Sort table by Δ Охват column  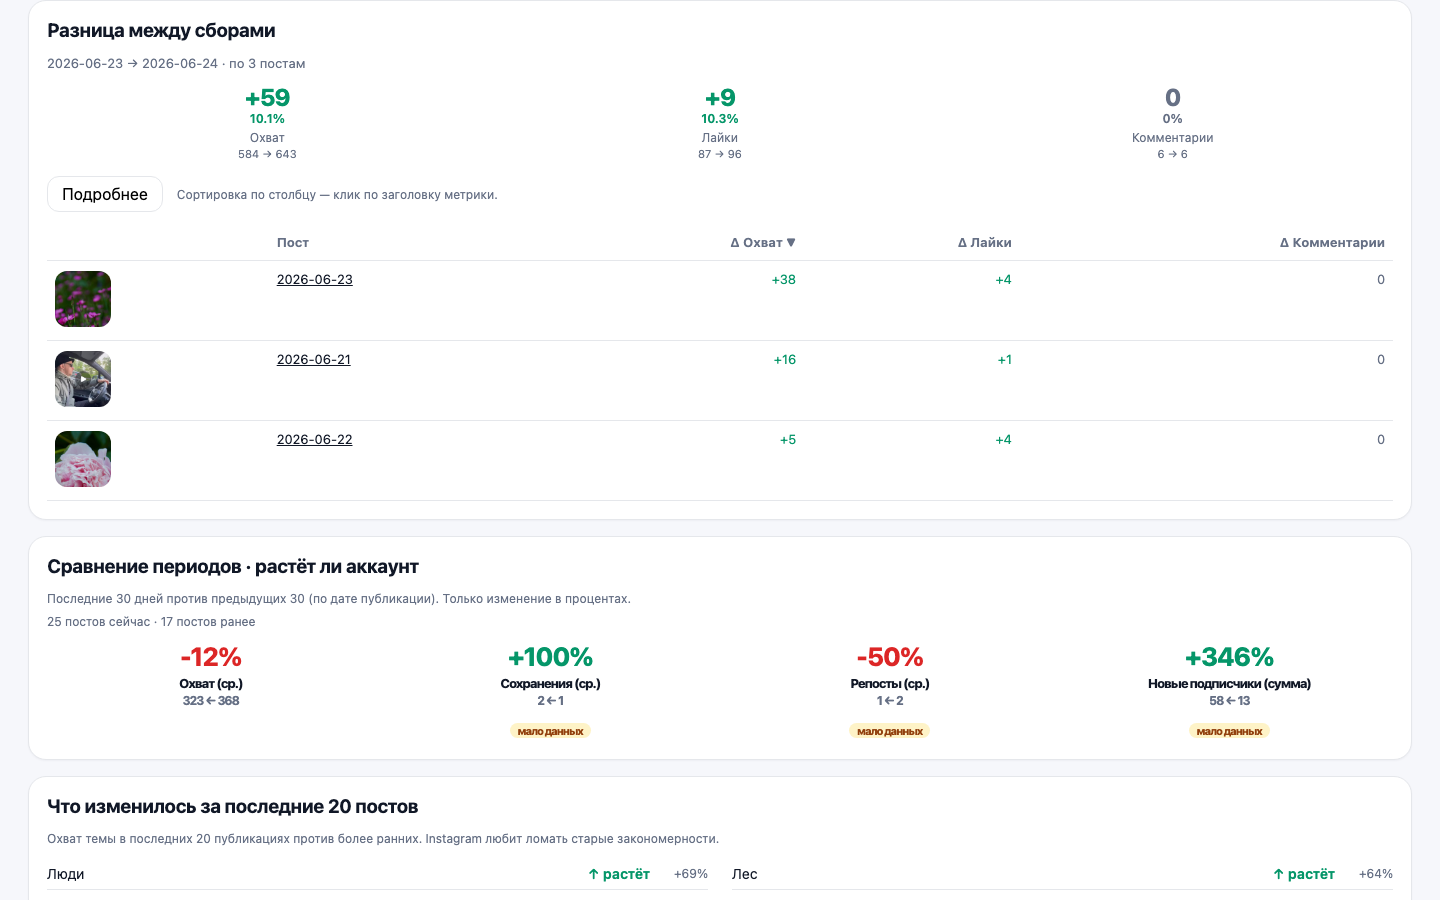tap(763, 243)
